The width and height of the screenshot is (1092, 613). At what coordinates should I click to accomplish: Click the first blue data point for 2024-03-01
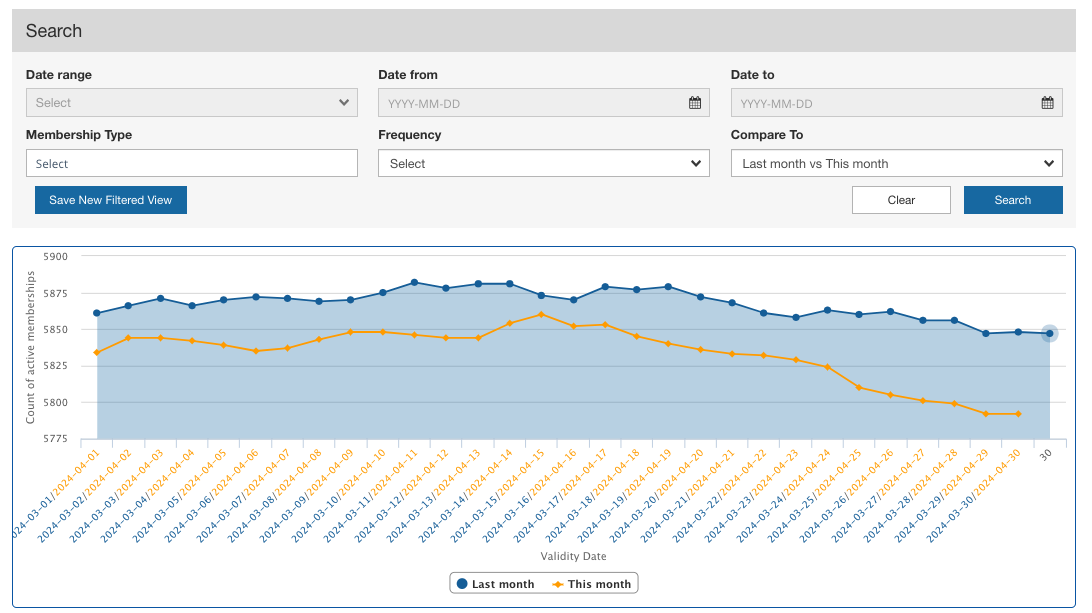click(x=97, y=313)
